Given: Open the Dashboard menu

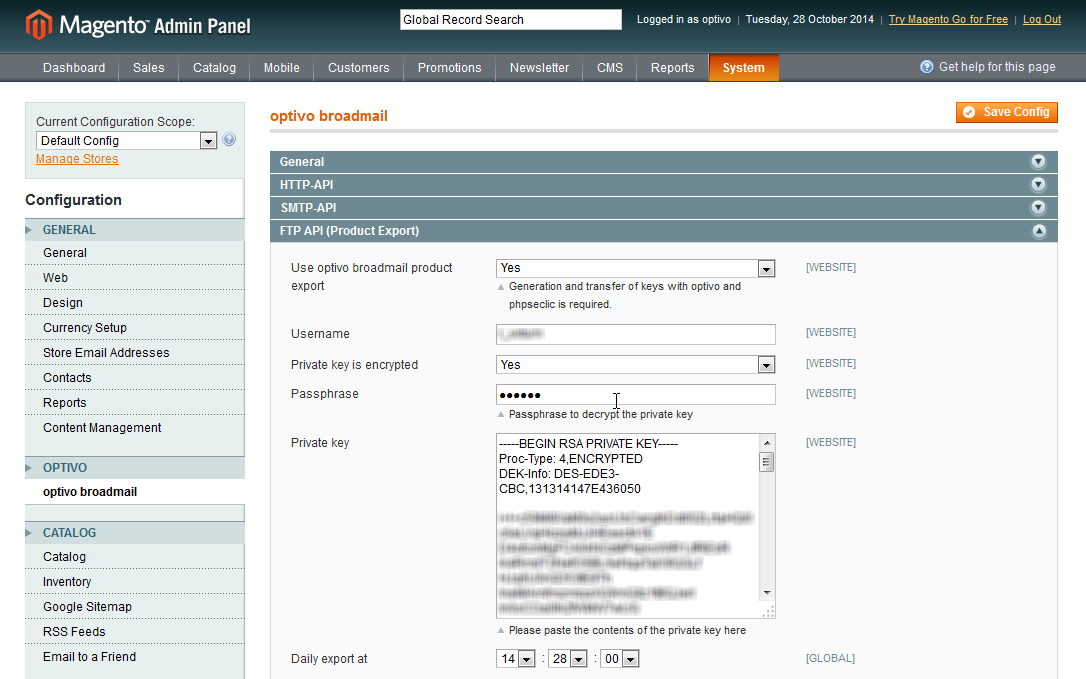Looking at the screenshot, I should pyautogui.click(x=74, y=68).
